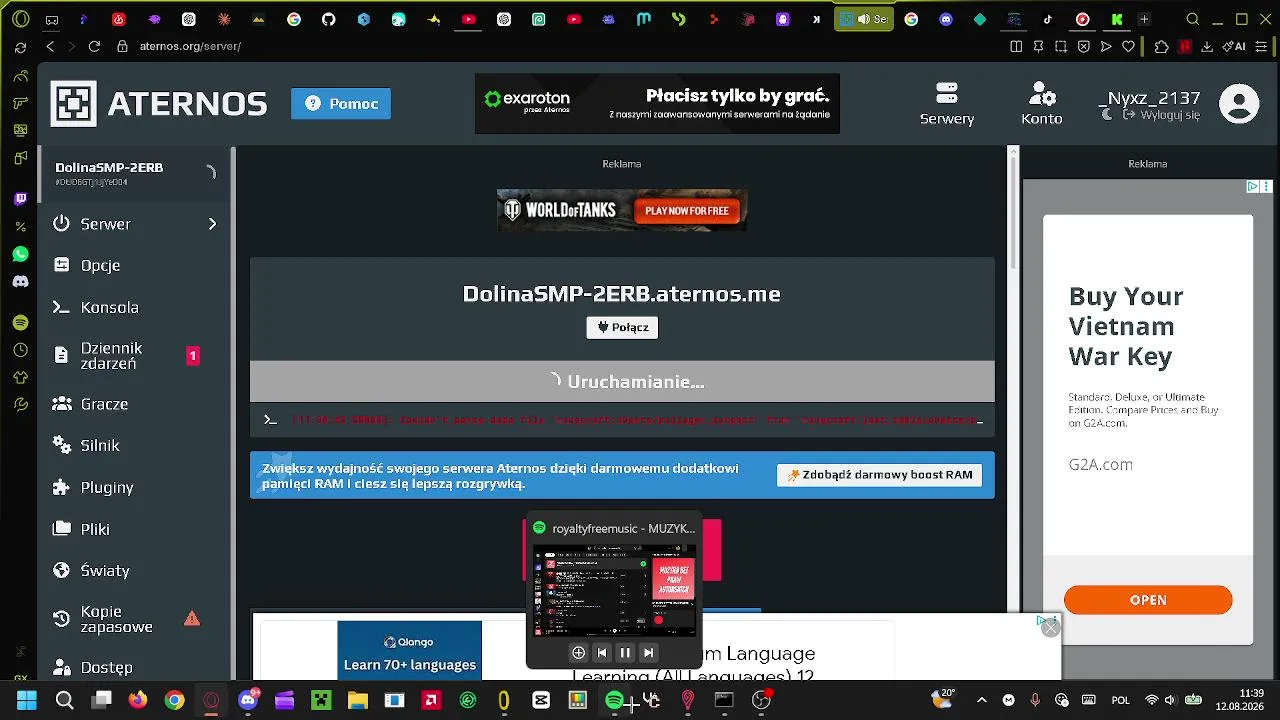The image size is (1280, 720).
Task: Open Firefox from the taskbar
Action: [x=138, y=700]
